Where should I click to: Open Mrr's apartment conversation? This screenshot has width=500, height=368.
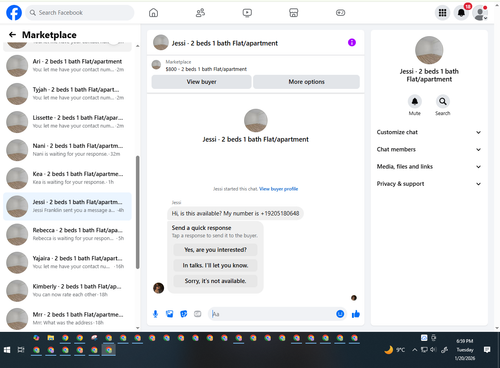click(x=67, y=318)
